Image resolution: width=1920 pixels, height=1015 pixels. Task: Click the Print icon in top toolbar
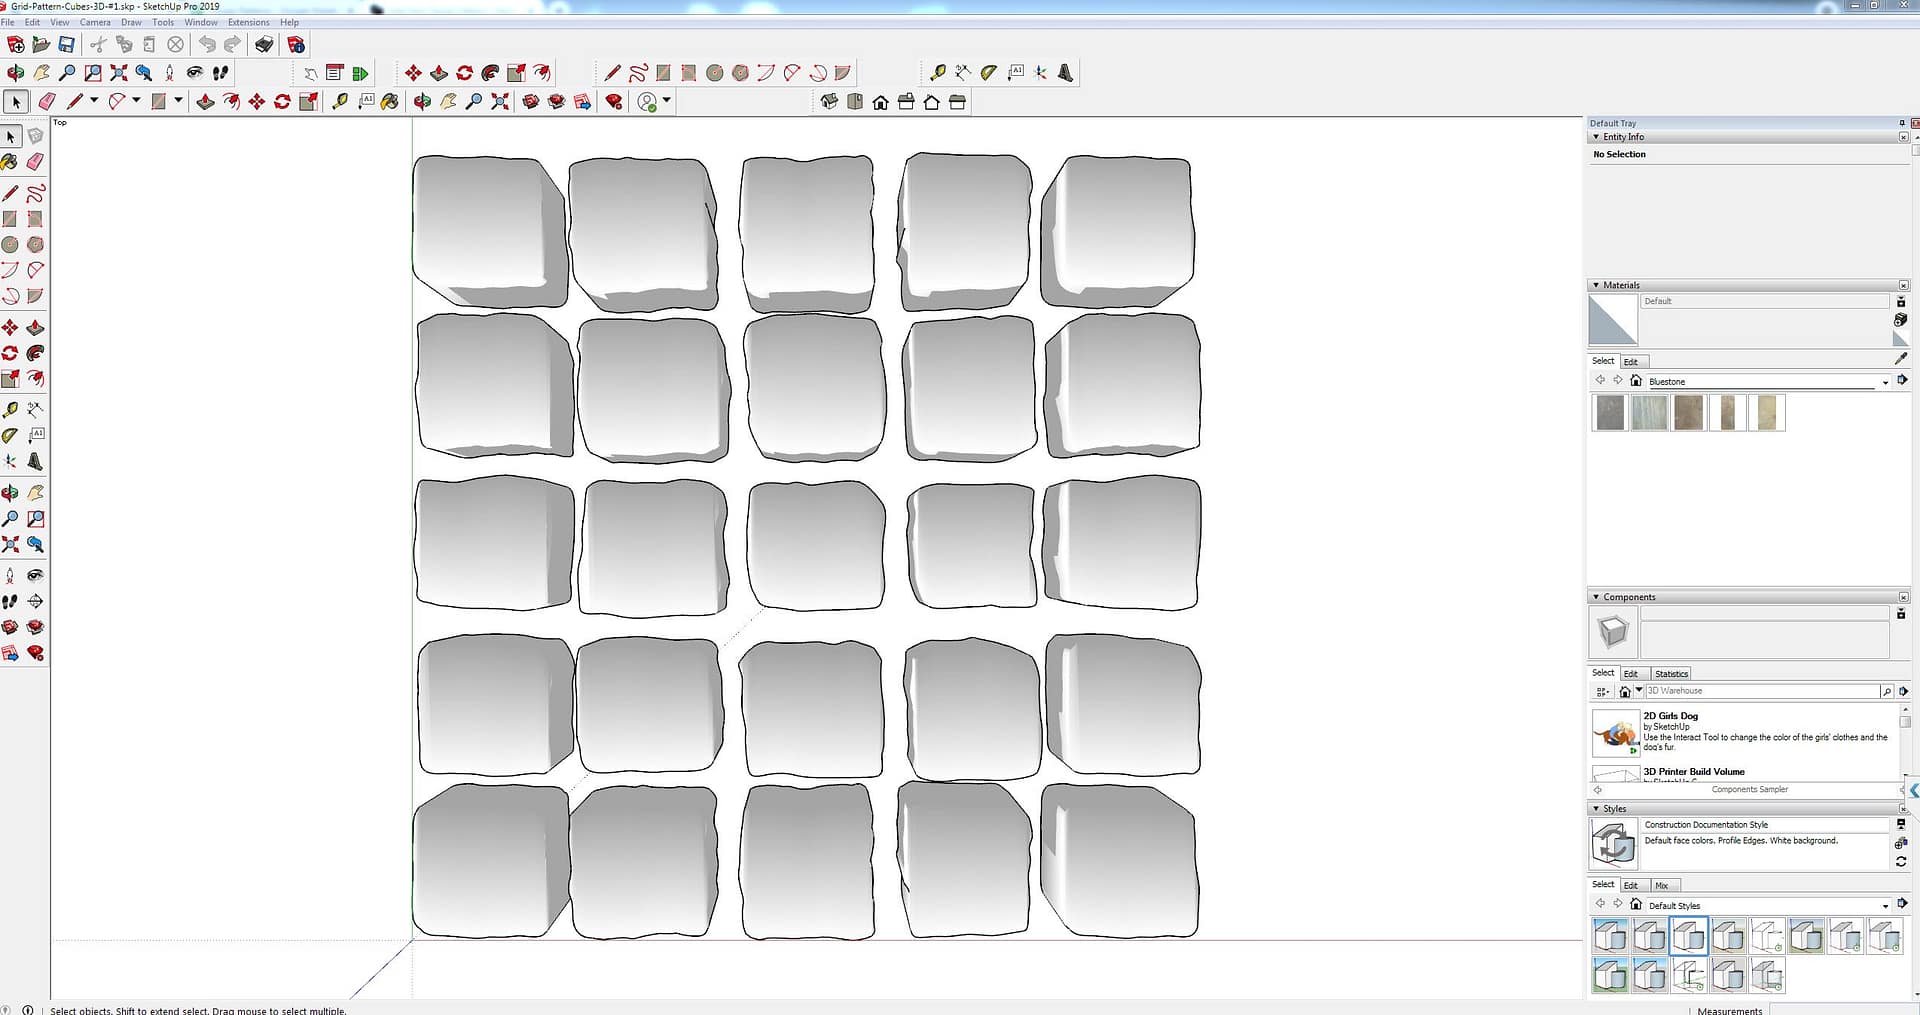(264, 45)
